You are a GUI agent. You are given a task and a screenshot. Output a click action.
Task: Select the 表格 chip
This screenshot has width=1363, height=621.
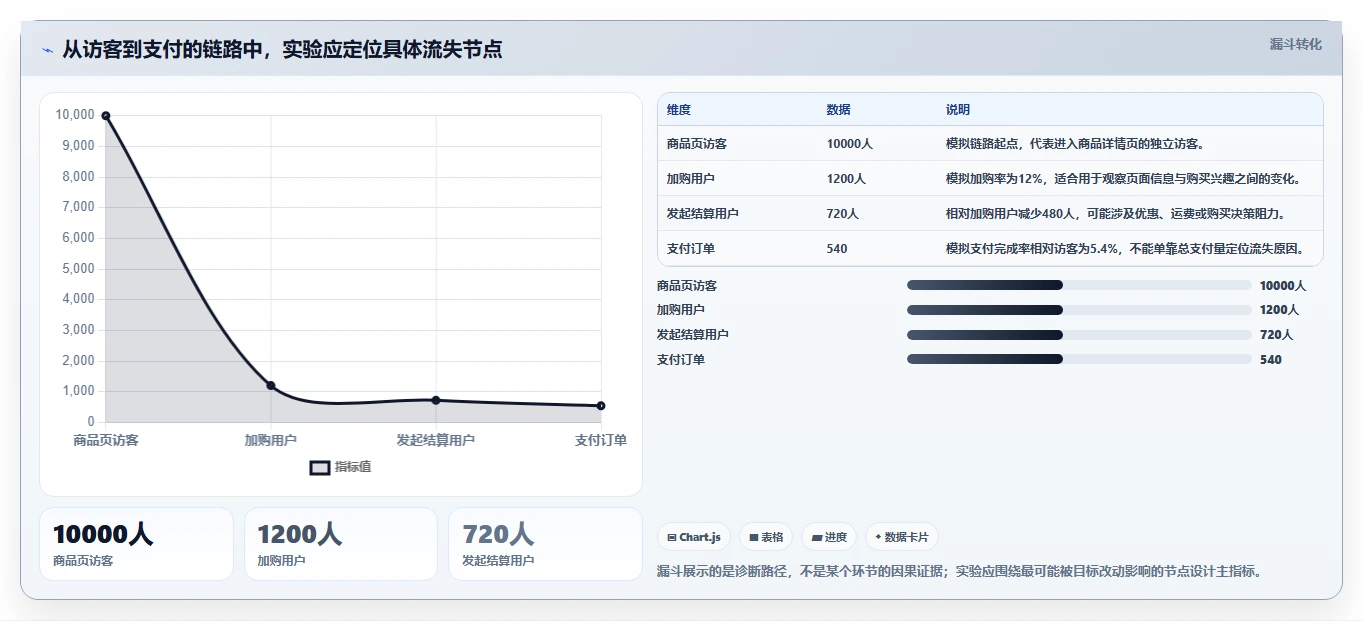[x=766, y=537]
